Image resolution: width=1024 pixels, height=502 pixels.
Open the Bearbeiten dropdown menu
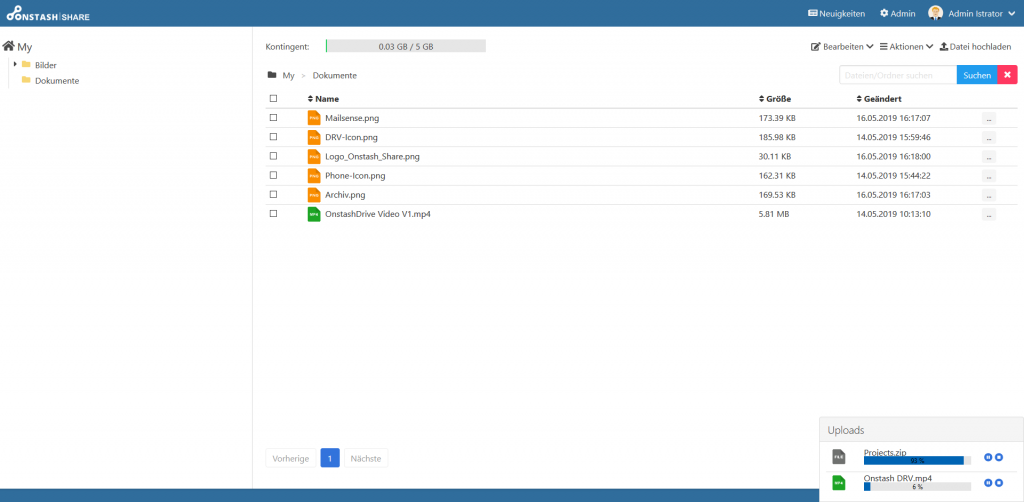click(842, 47)
